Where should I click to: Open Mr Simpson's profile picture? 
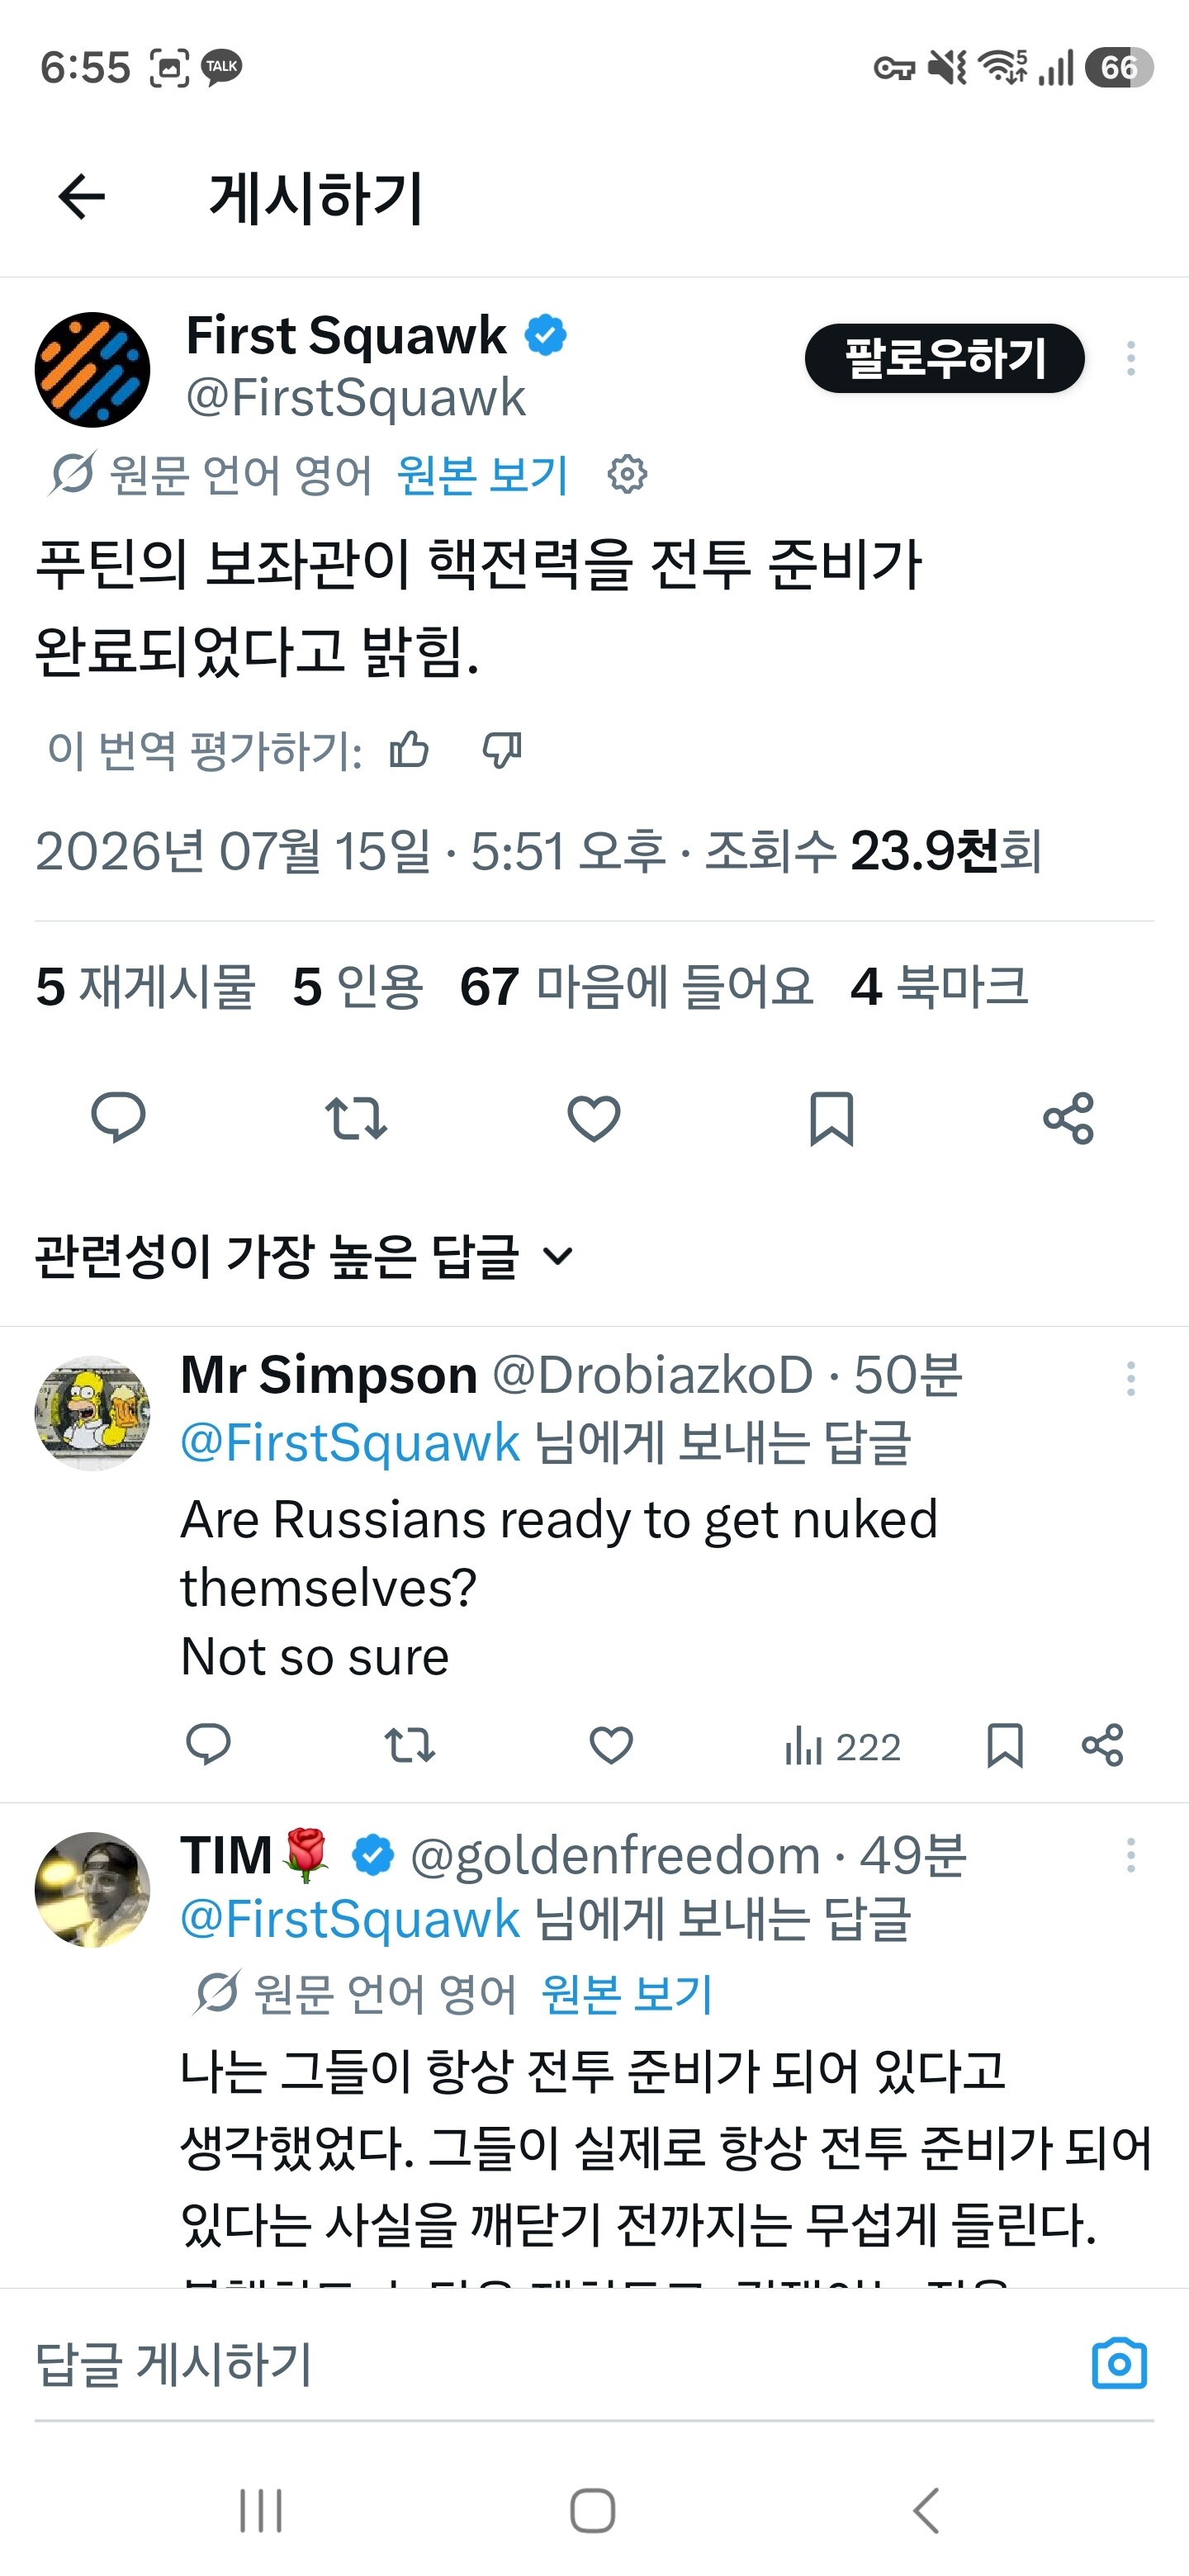(92, 1413)
